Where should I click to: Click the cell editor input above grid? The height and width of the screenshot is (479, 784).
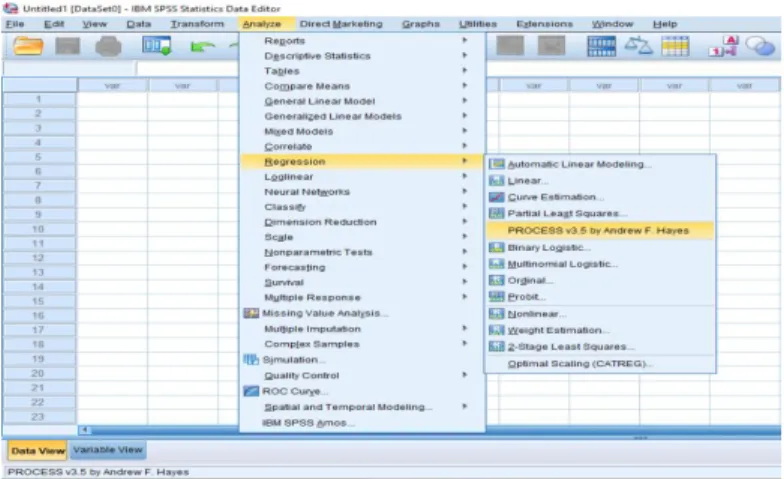tap(186, 68)
